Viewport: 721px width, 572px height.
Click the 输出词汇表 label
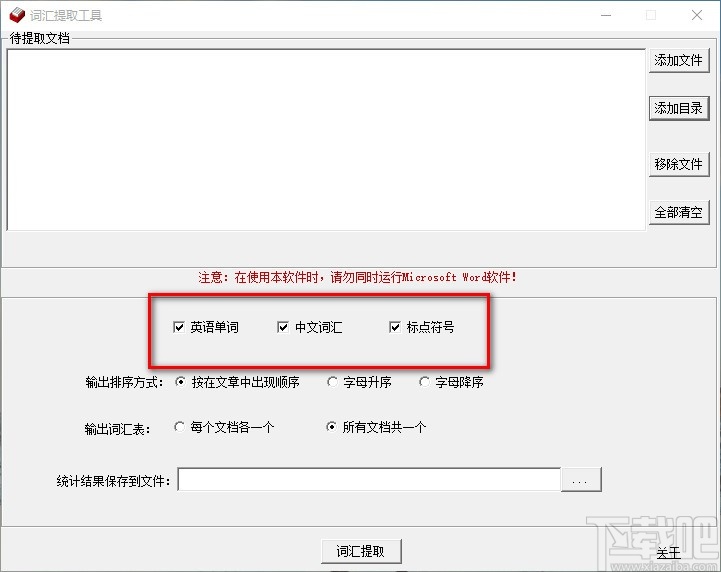[117, 429]
